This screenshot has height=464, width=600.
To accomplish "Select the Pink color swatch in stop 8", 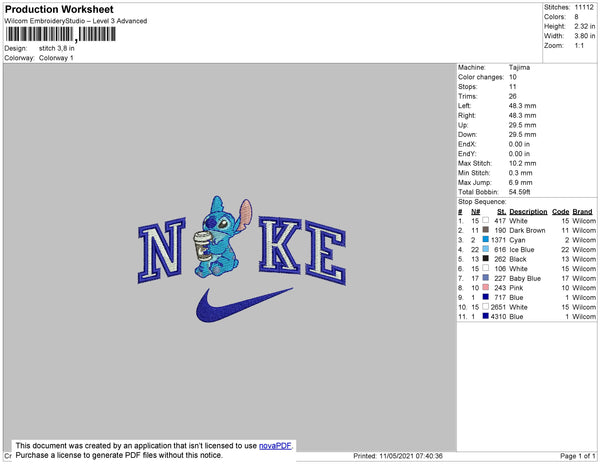I will [x=486, y=287].
